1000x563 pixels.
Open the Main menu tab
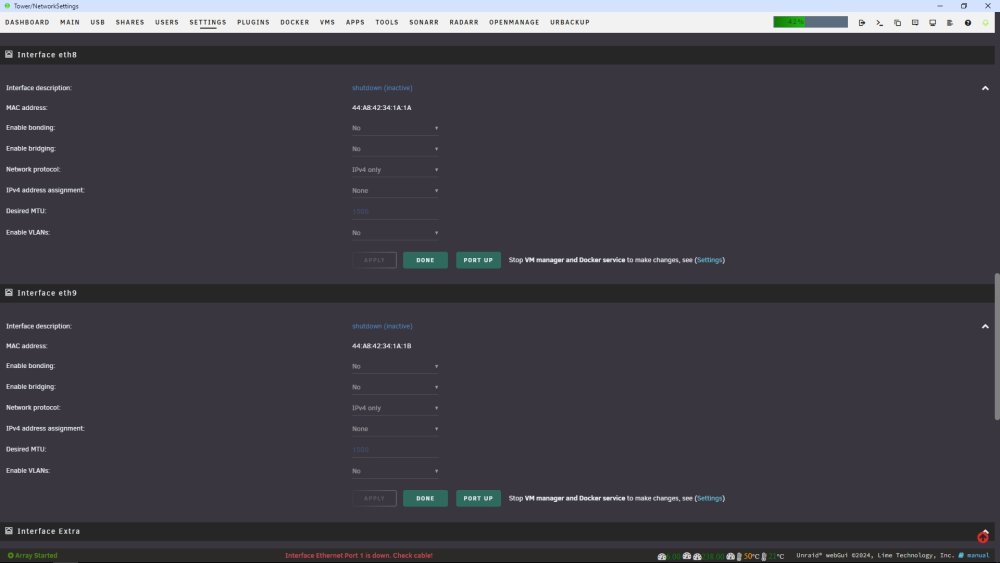click(x=70, y=22)
